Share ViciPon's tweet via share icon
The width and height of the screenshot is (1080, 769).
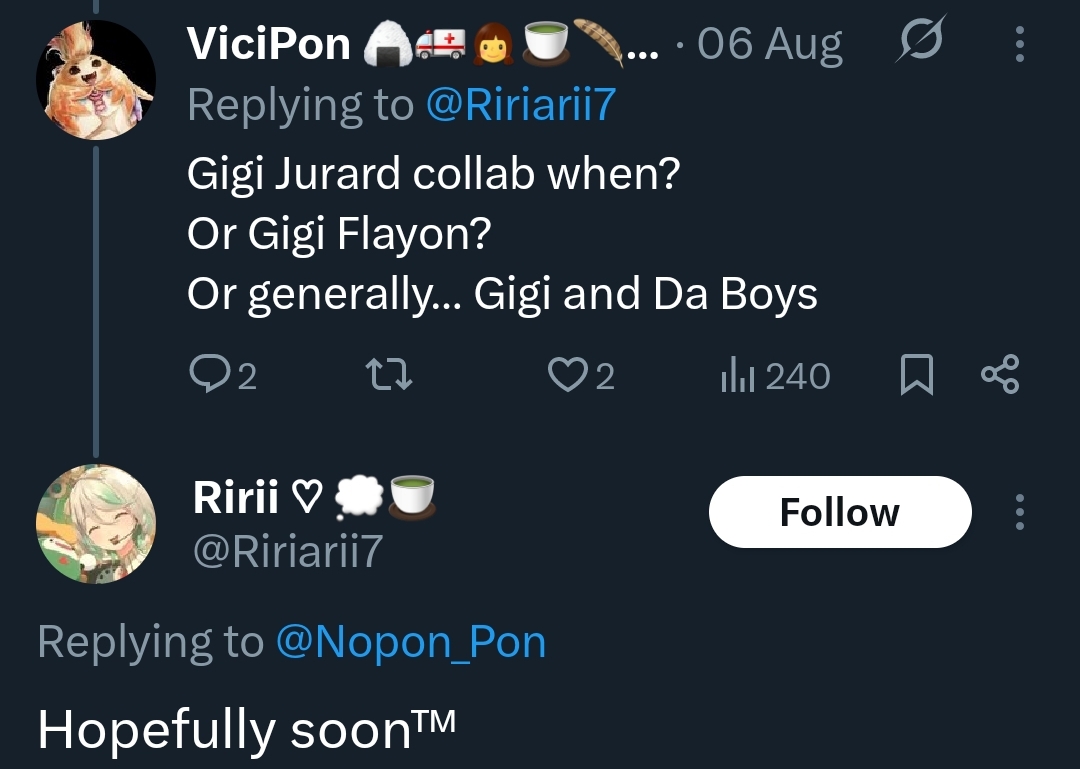pos(1000,374)
